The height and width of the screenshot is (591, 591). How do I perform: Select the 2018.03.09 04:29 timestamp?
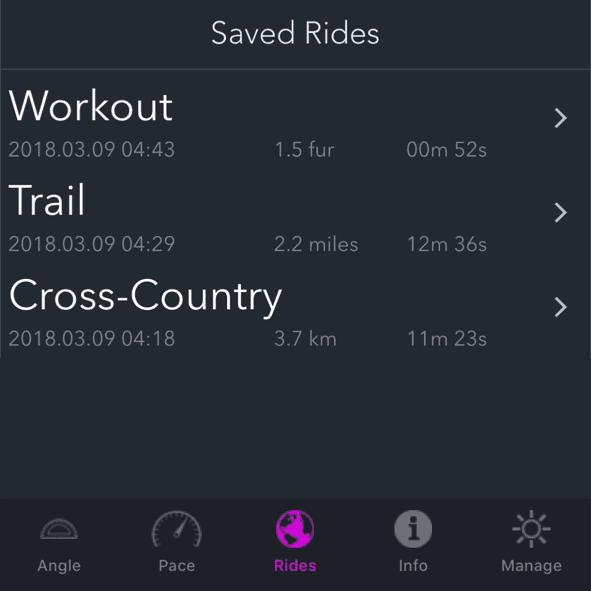[x=92, y=244]
